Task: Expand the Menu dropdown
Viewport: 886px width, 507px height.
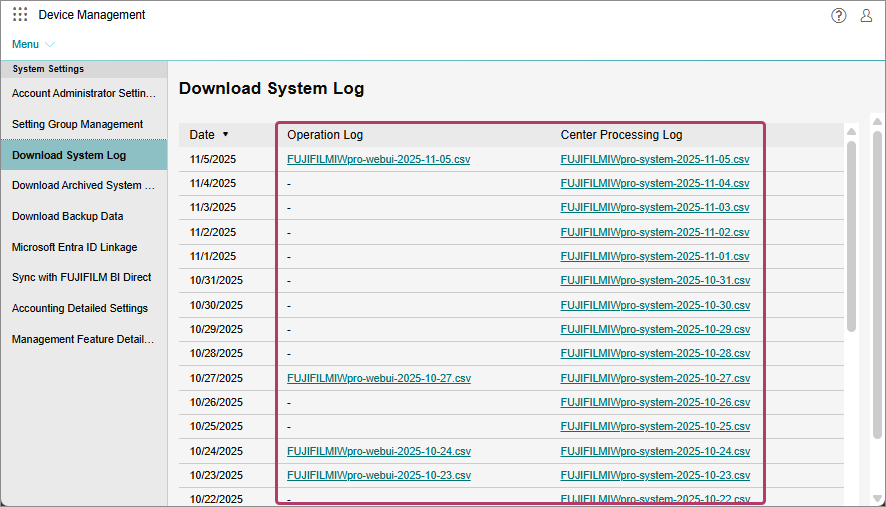Action: click(33, 44)
